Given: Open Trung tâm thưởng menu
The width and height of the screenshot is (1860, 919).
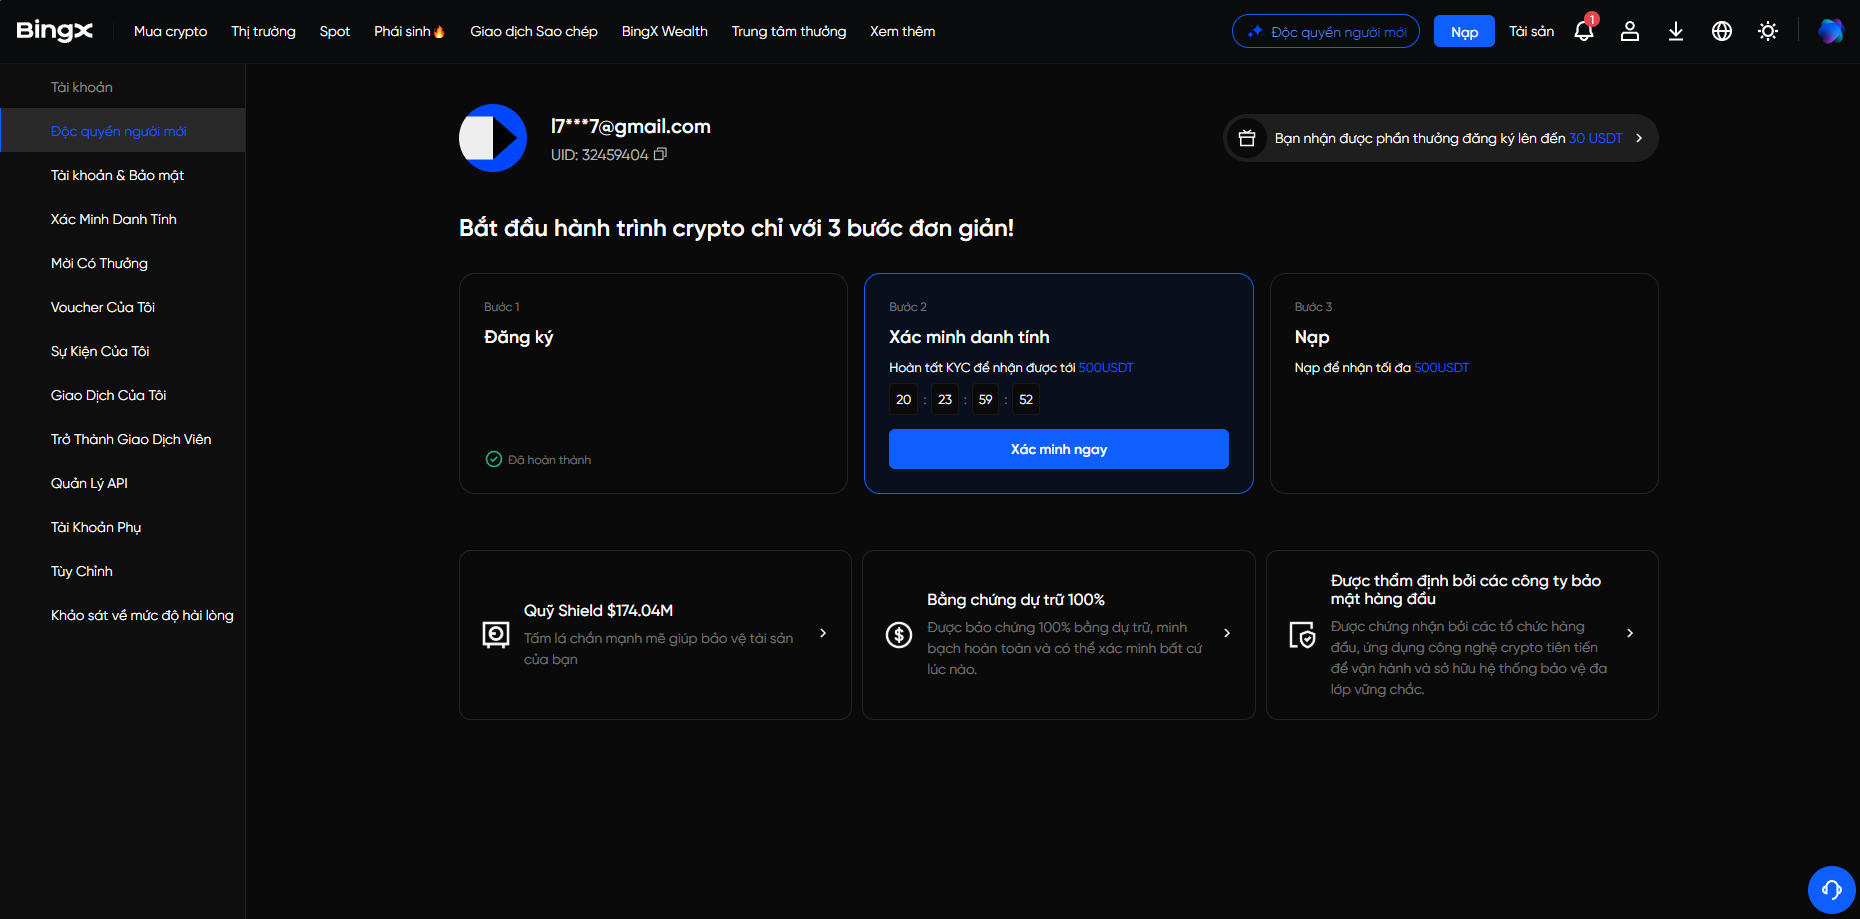Looking at the screenshot, I should coord(789,31).
